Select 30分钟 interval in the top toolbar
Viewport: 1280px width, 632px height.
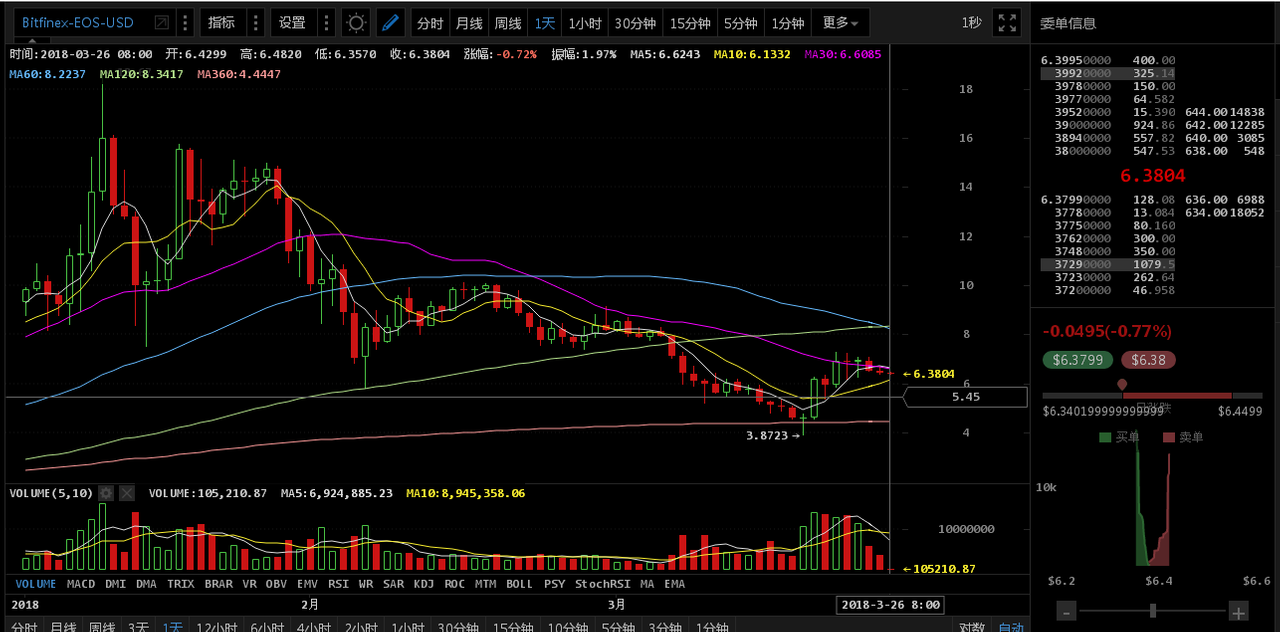(635, 23)
